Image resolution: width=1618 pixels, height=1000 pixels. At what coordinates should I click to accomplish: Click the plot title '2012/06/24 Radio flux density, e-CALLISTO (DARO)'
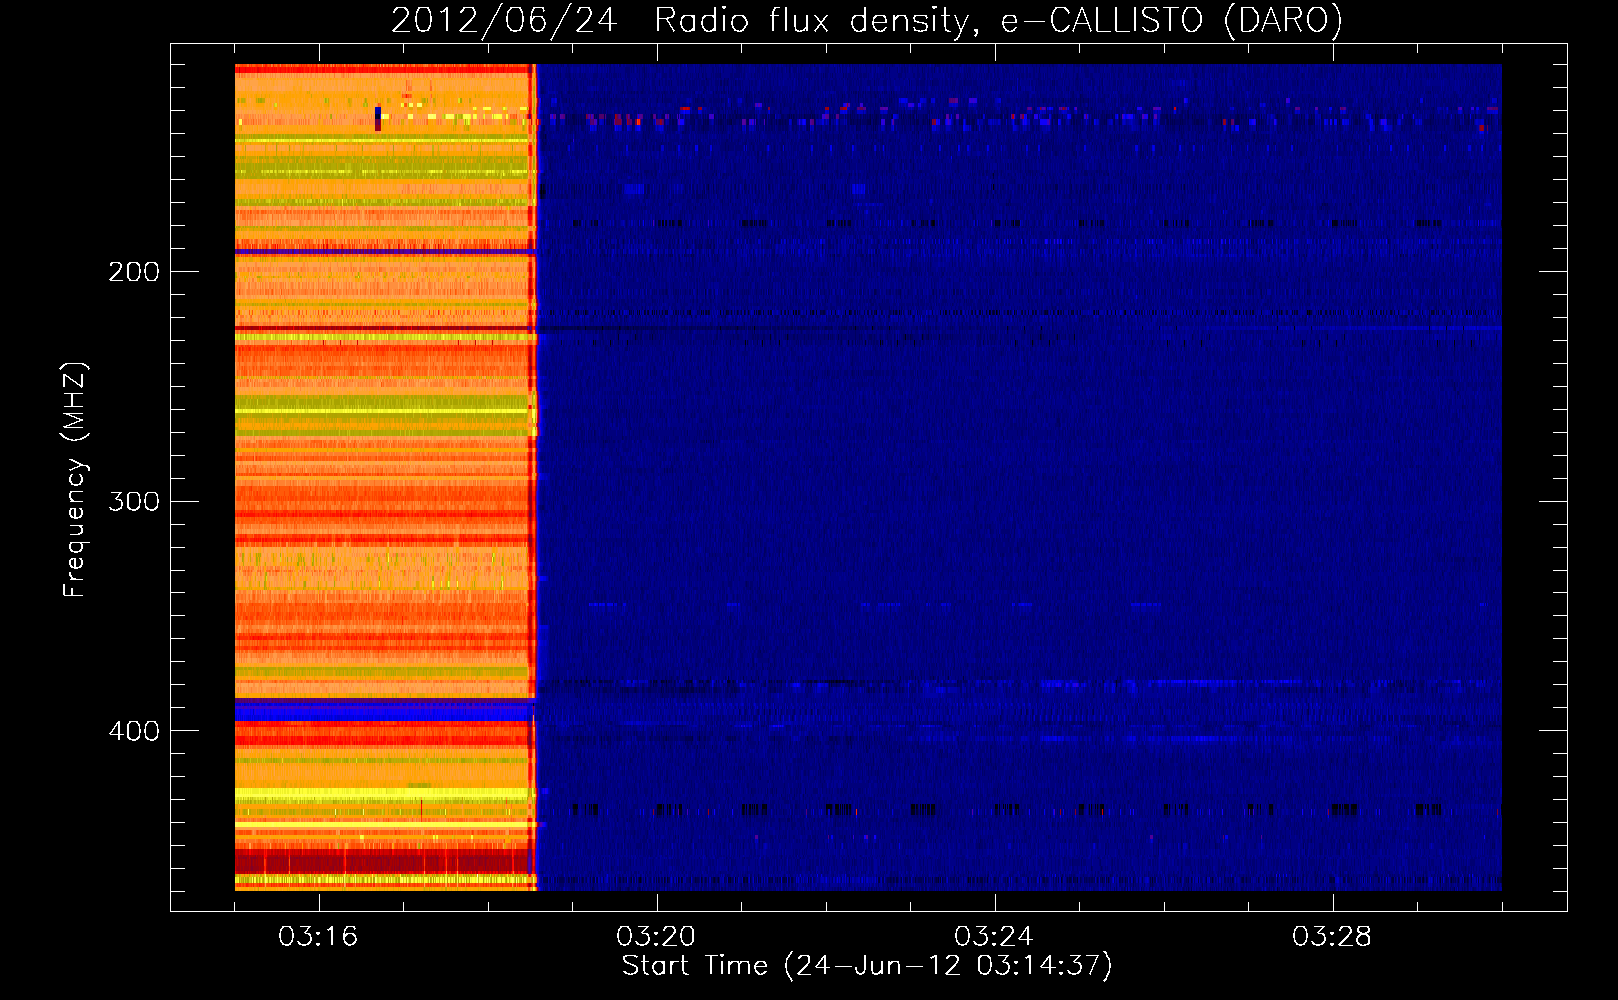point(866,20)
